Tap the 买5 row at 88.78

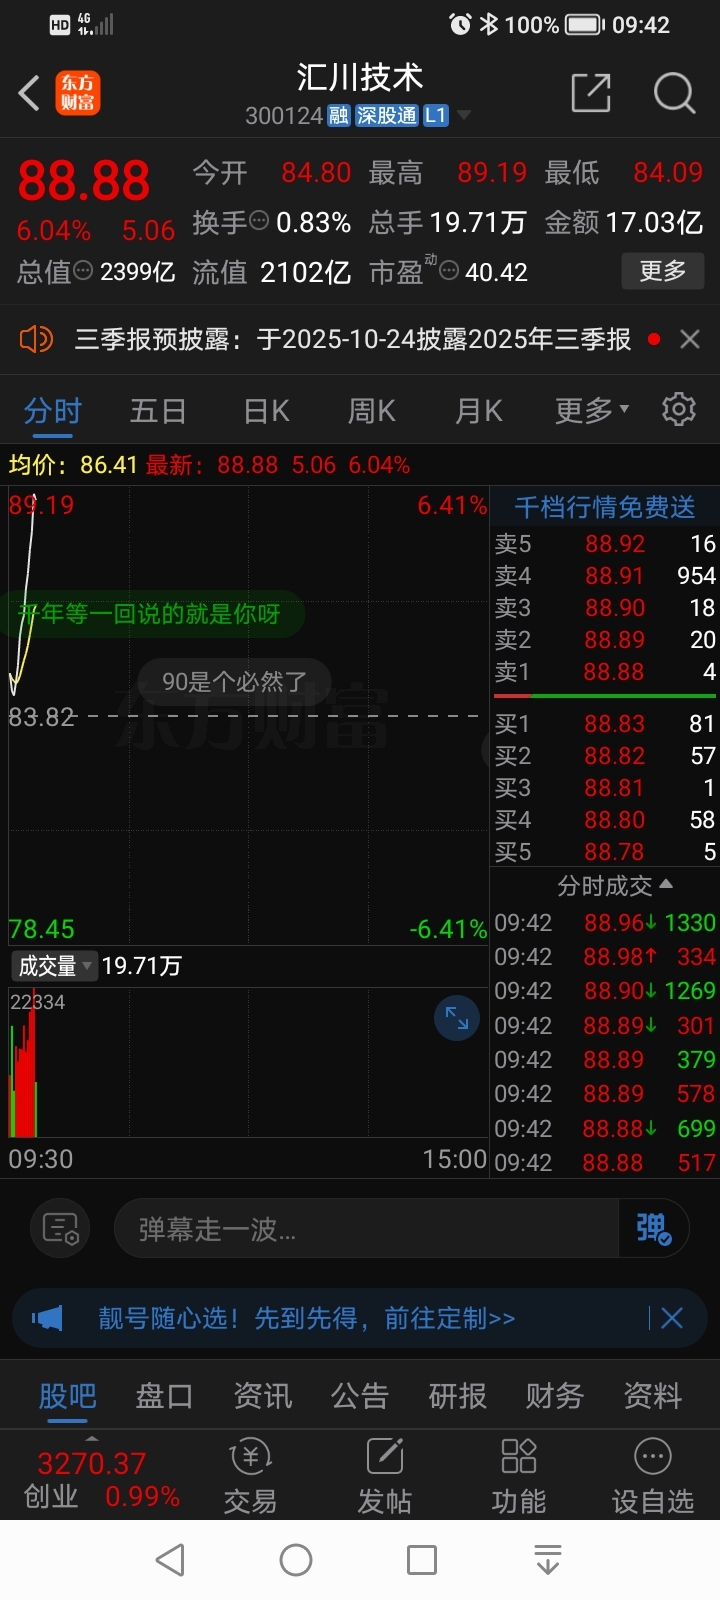pos(605,852)
